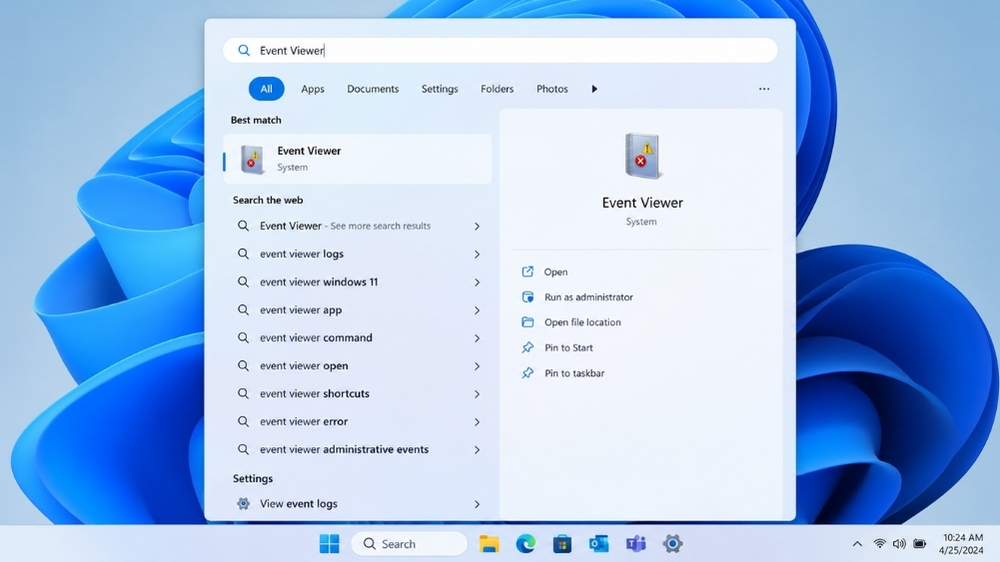Expand chevron for event viewer shortcuts
1000x562 pixels.
[x=476, y=394]
